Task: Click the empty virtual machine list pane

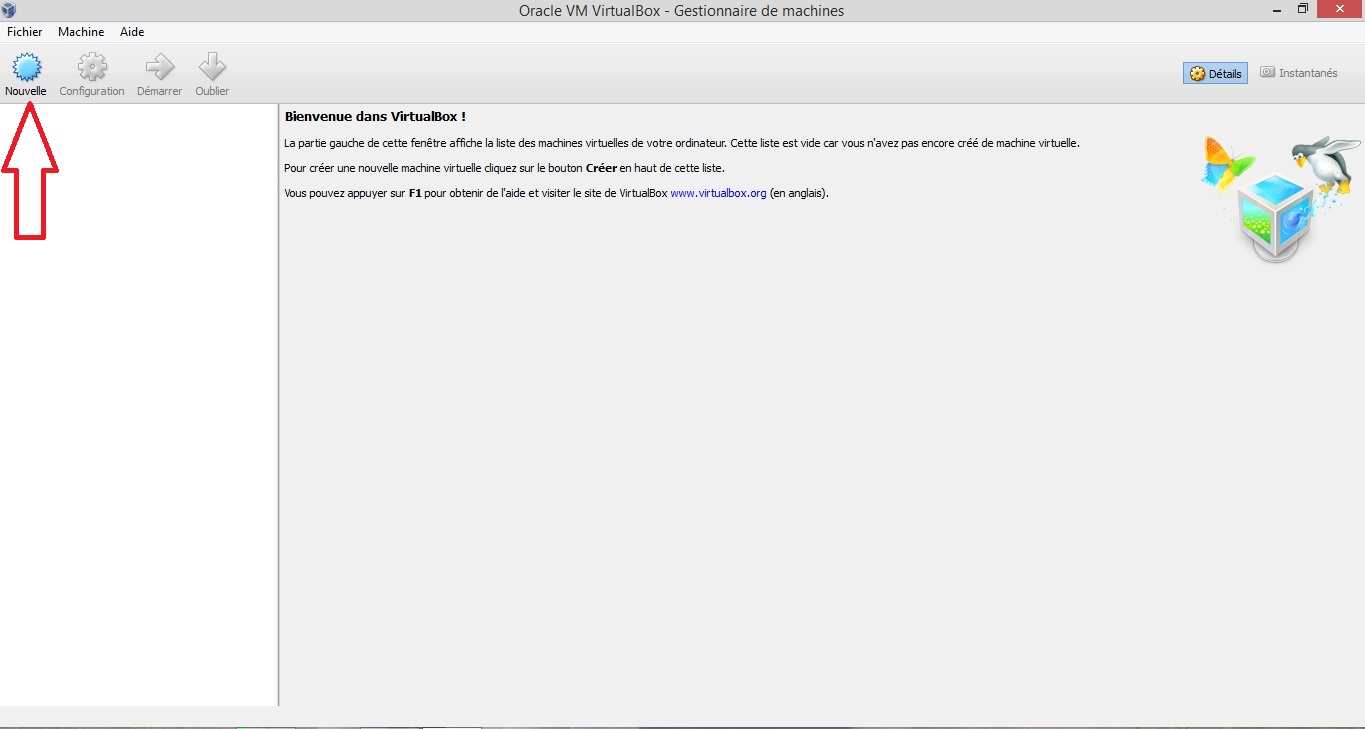Action: click(139, 405)
